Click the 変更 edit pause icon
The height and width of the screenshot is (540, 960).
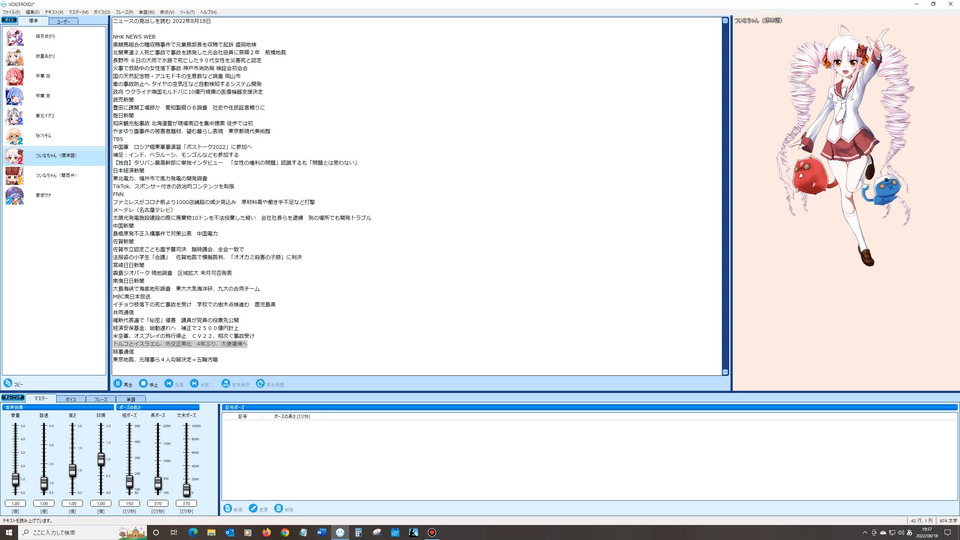click(253, 509)
